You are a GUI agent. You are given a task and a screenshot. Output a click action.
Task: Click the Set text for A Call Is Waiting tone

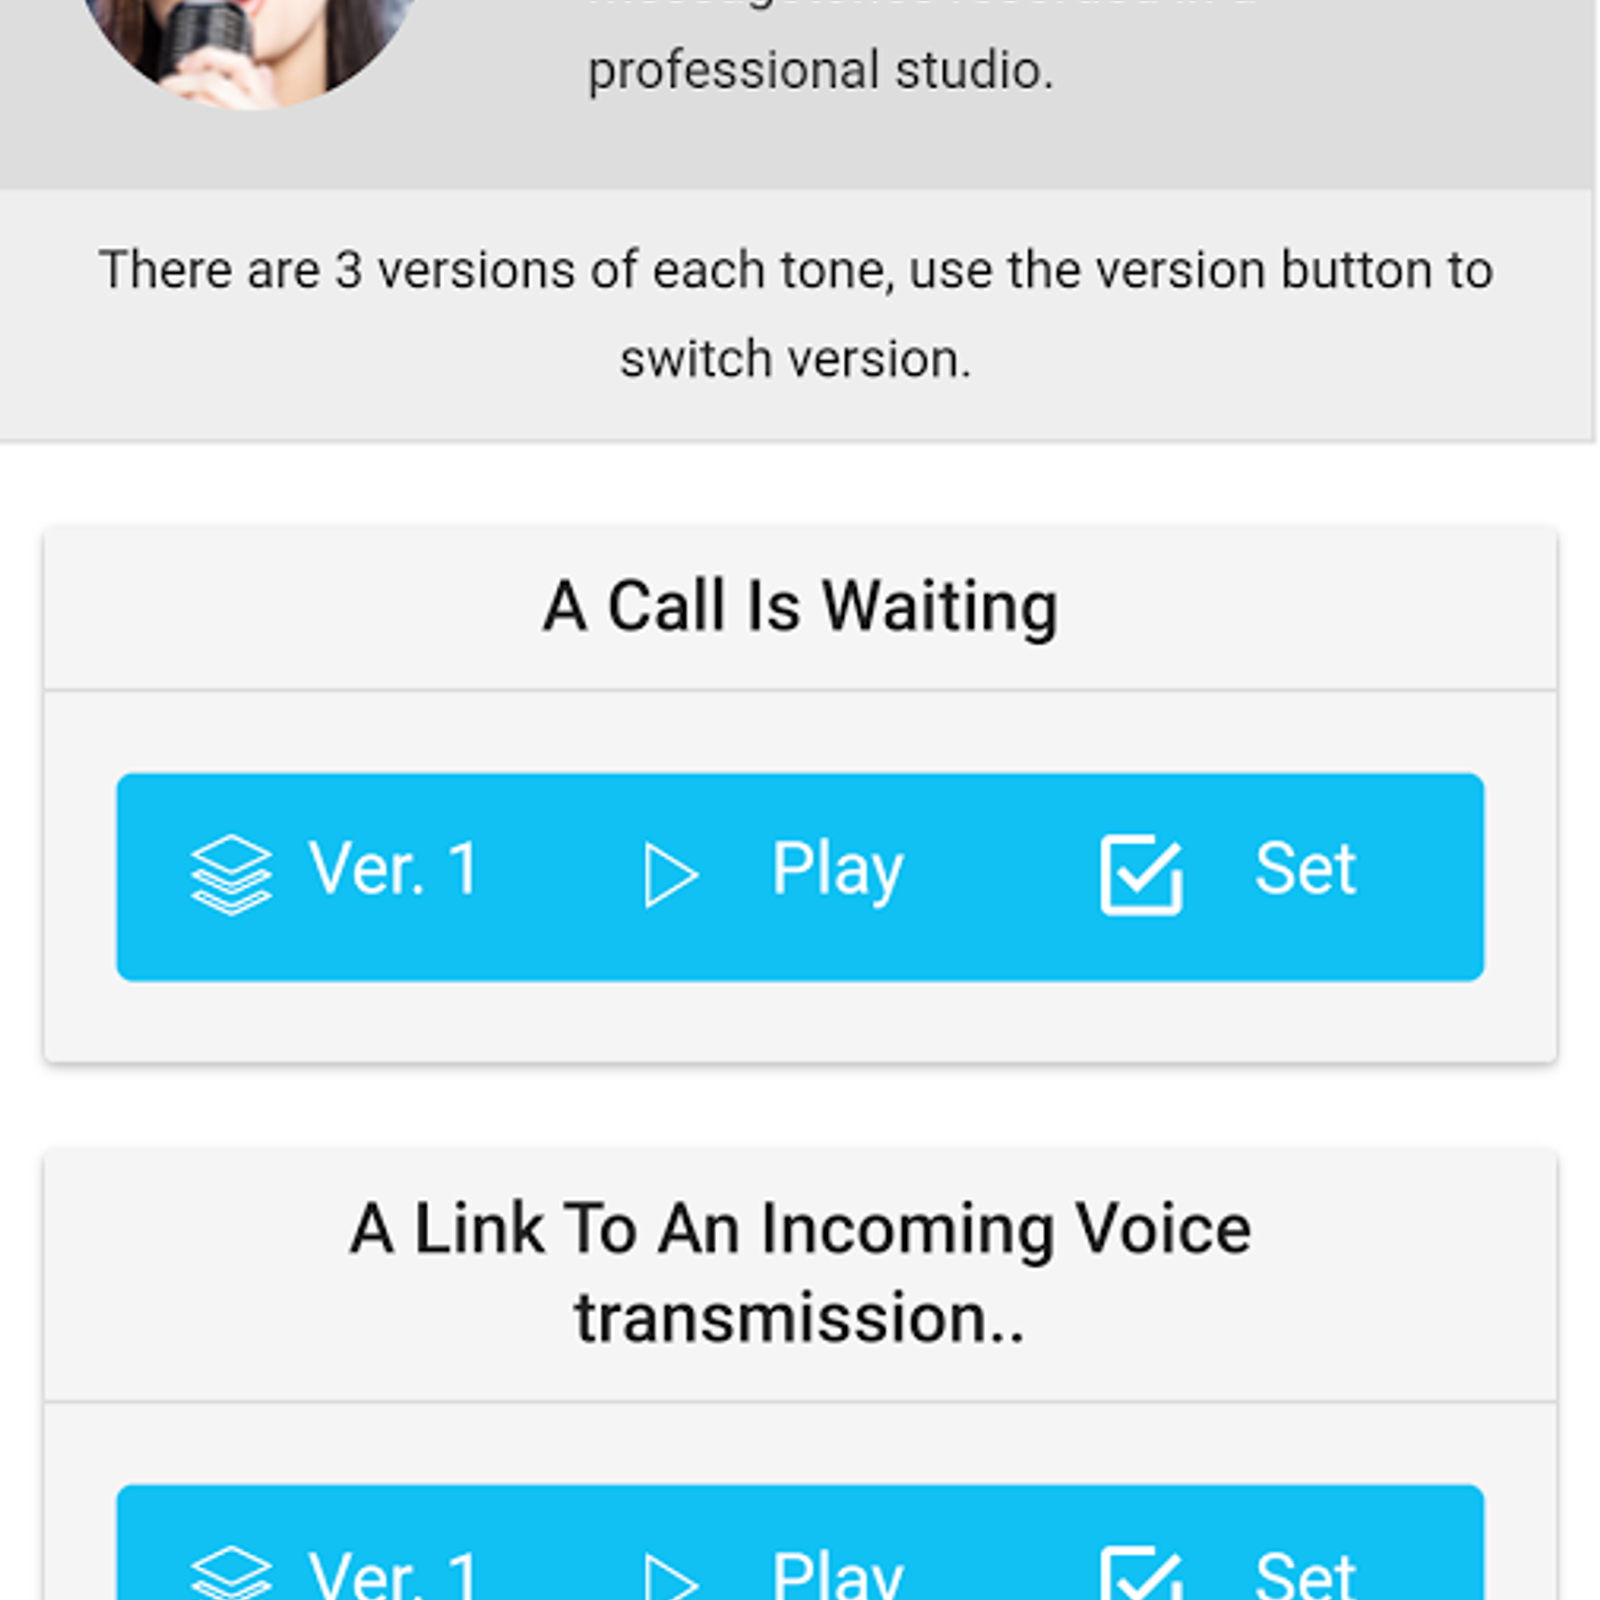click(1305, 868)
